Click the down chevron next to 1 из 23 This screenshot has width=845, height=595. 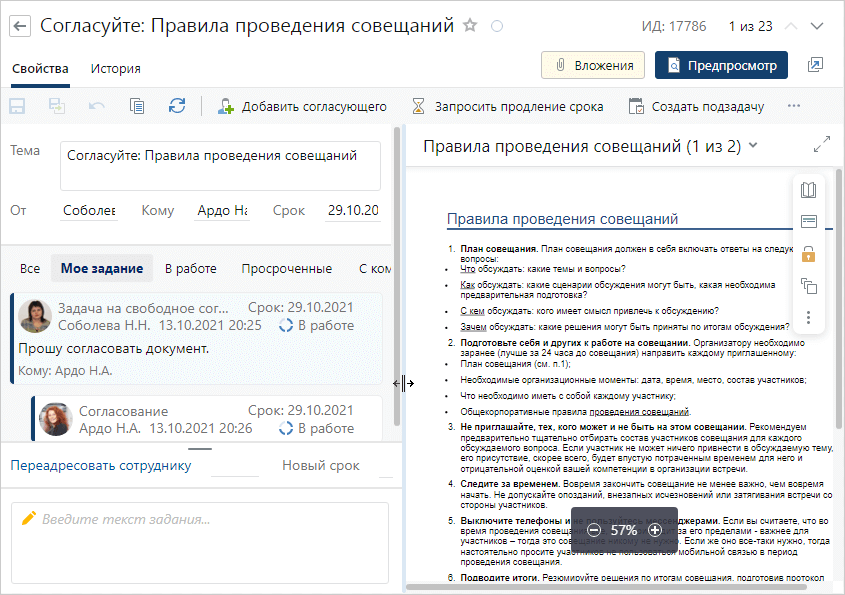817,26
